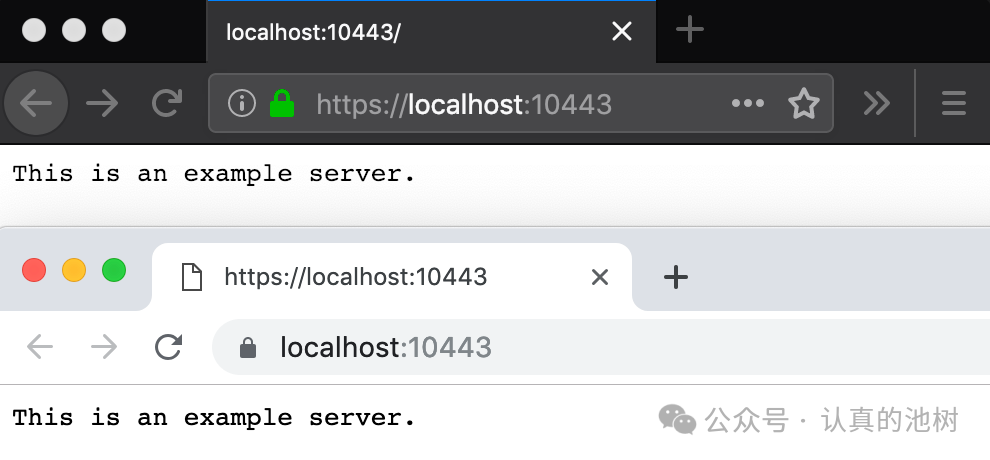Click the forward arrow in the dark Firefox toolbar
The width and height of the screenshot is (990, 460).
102,103
